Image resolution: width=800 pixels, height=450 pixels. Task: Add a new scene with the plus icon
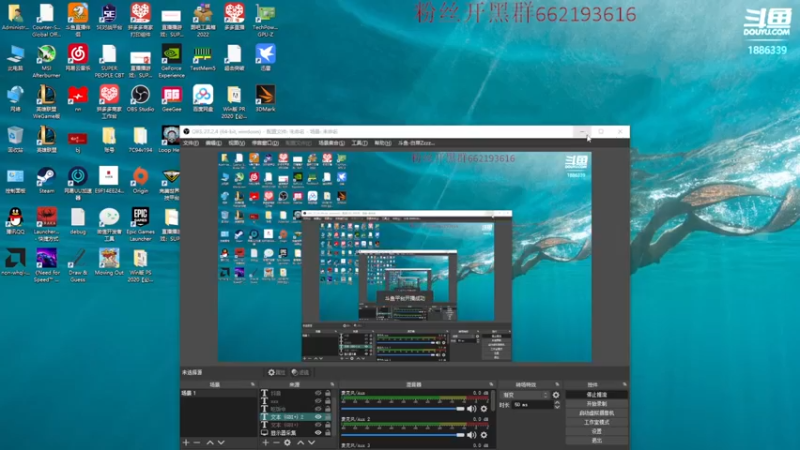186,443
